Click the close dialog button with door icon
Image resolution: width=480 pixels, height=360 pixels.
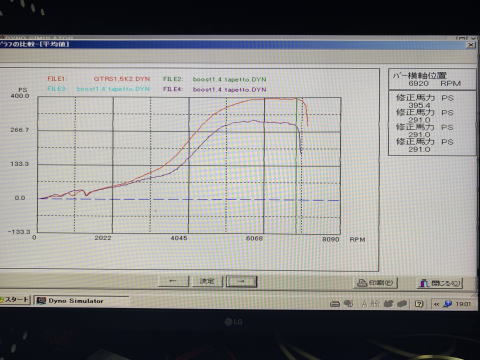pos(440,283)
